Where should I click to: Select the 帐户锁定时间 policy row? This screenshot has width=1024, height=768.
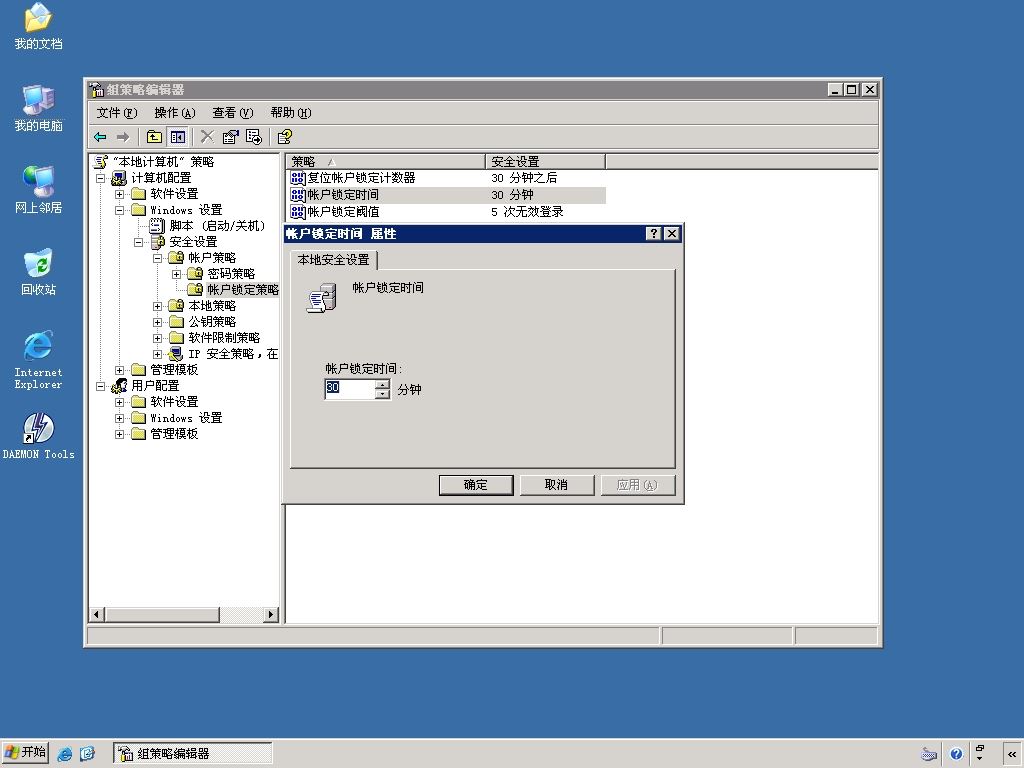pos(446,195)
